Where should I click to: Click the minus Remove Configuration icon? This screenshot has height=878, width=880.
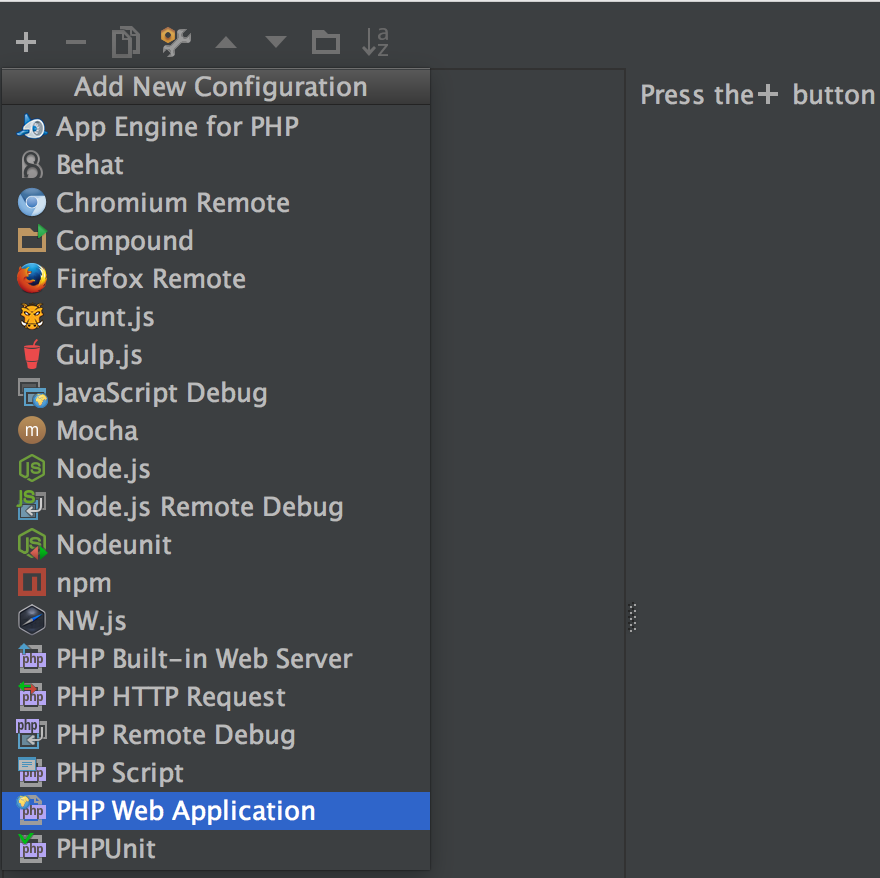point(76,42)
